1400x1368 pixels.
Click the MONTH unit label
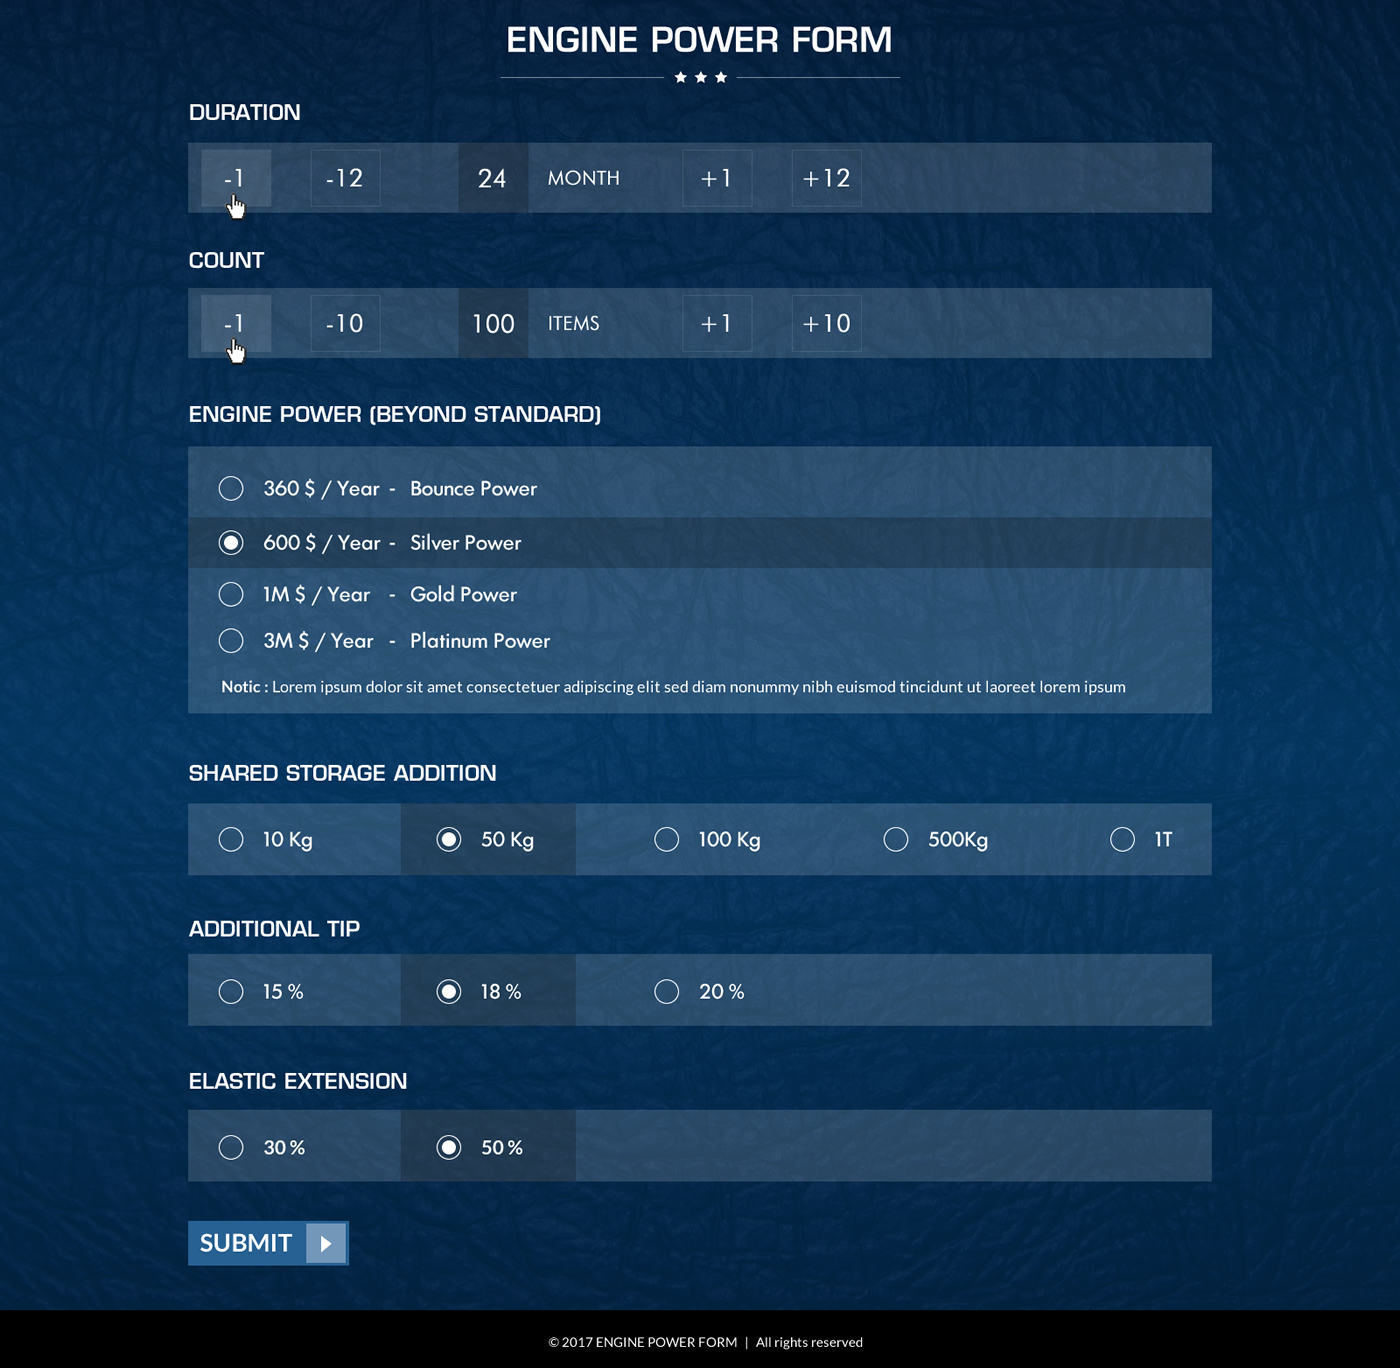(584, 178)
